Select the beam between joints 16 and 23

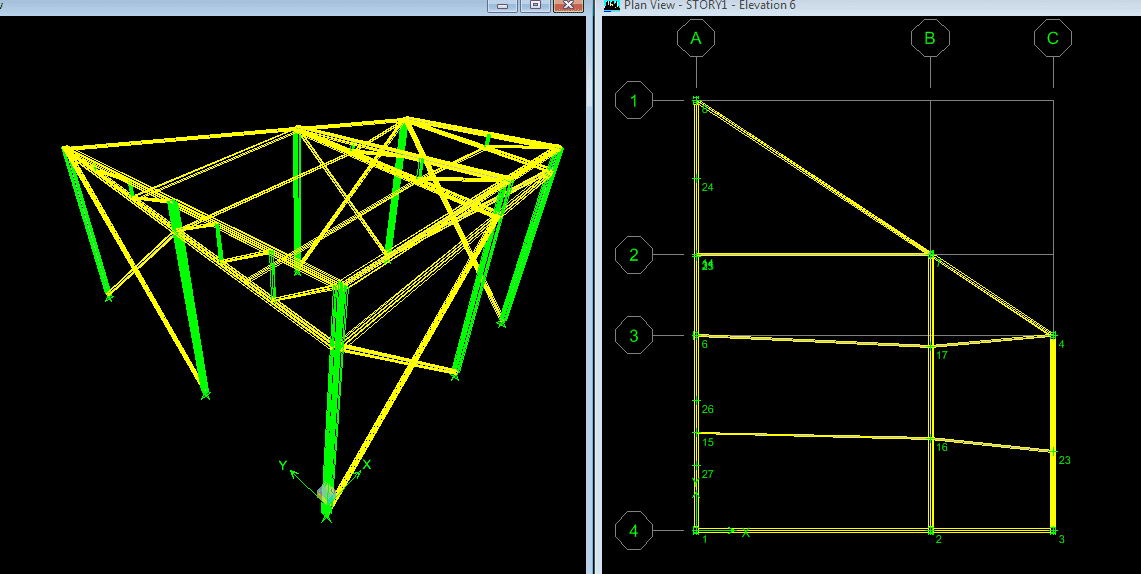point(991,445)
